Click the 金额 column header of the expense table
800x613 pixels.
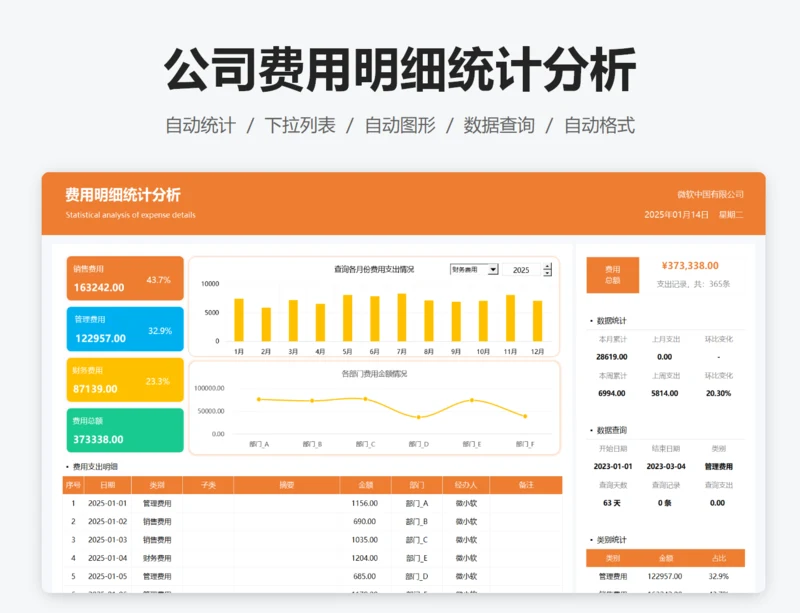pos(366,485)
